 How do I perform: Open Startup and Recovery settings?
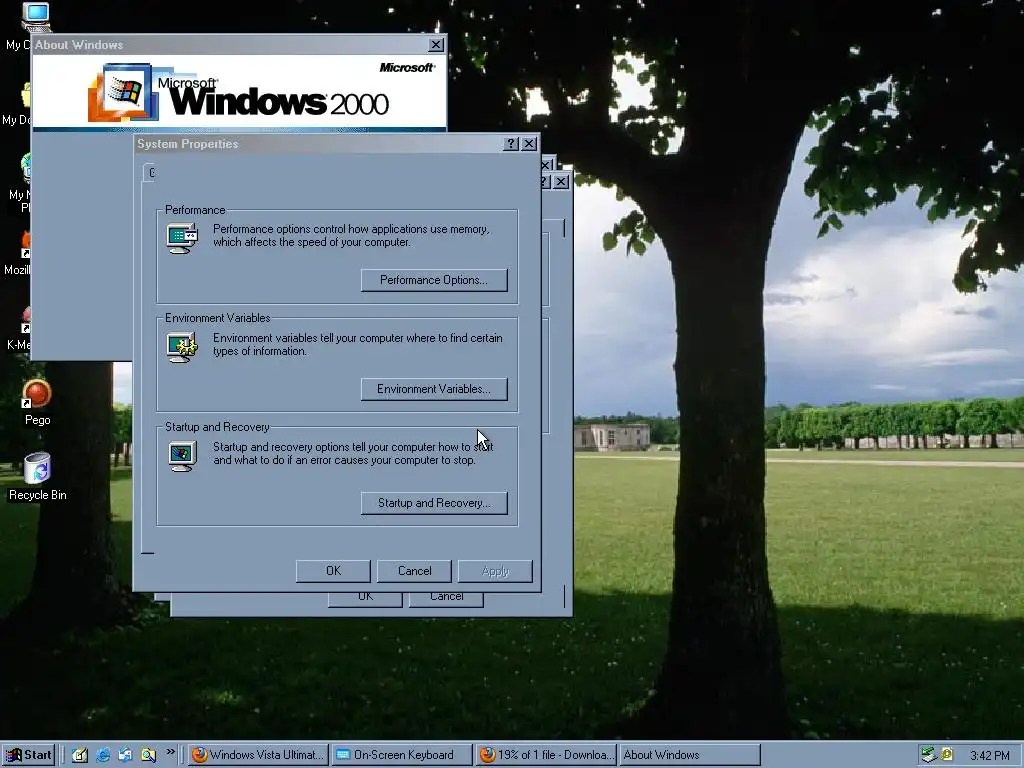point(434,503)
